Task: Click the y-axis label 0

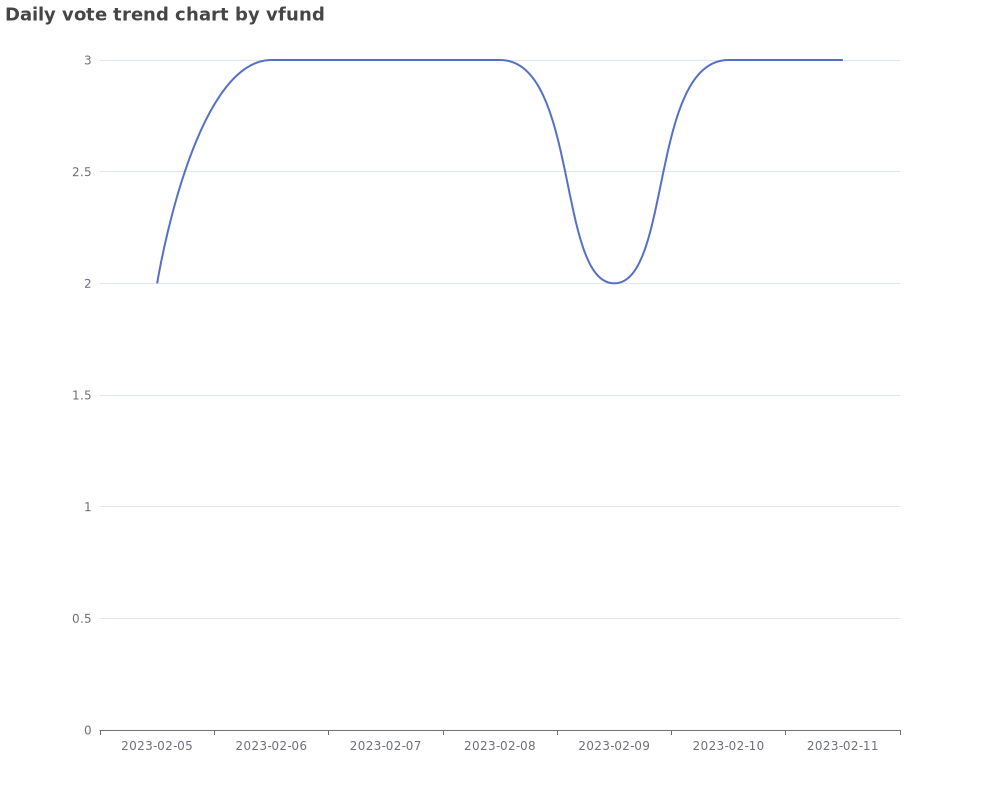Action: click(88, 730)
